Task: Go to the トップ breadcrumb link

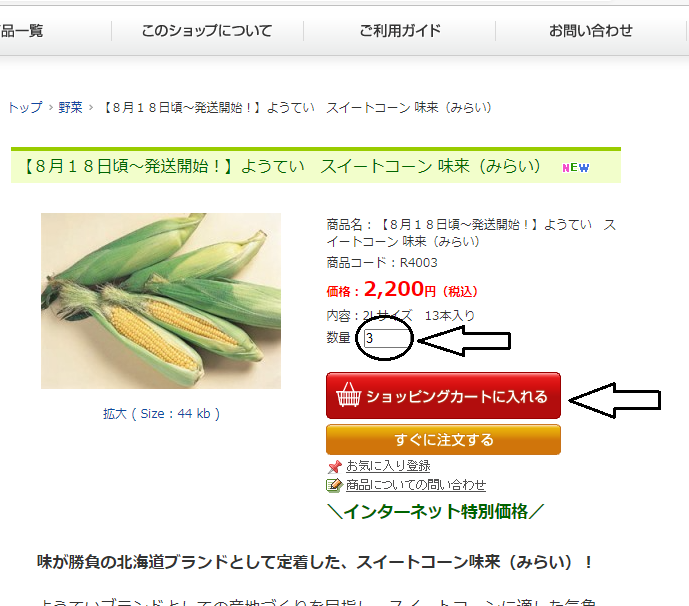Action: point(25,108)
